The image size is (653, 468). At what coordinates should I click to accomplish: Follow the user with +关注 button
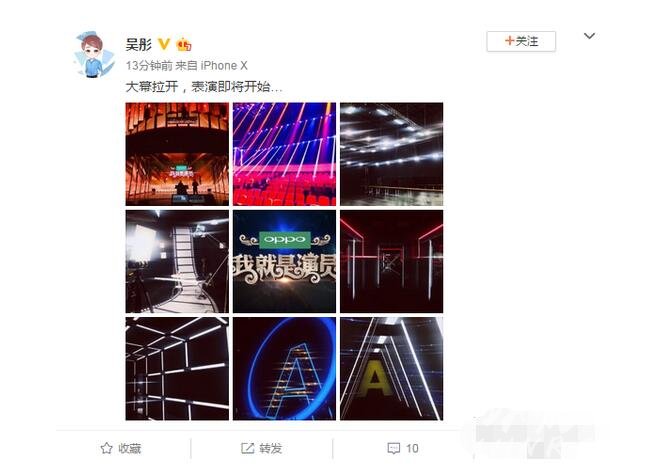[x=521, y=41]
